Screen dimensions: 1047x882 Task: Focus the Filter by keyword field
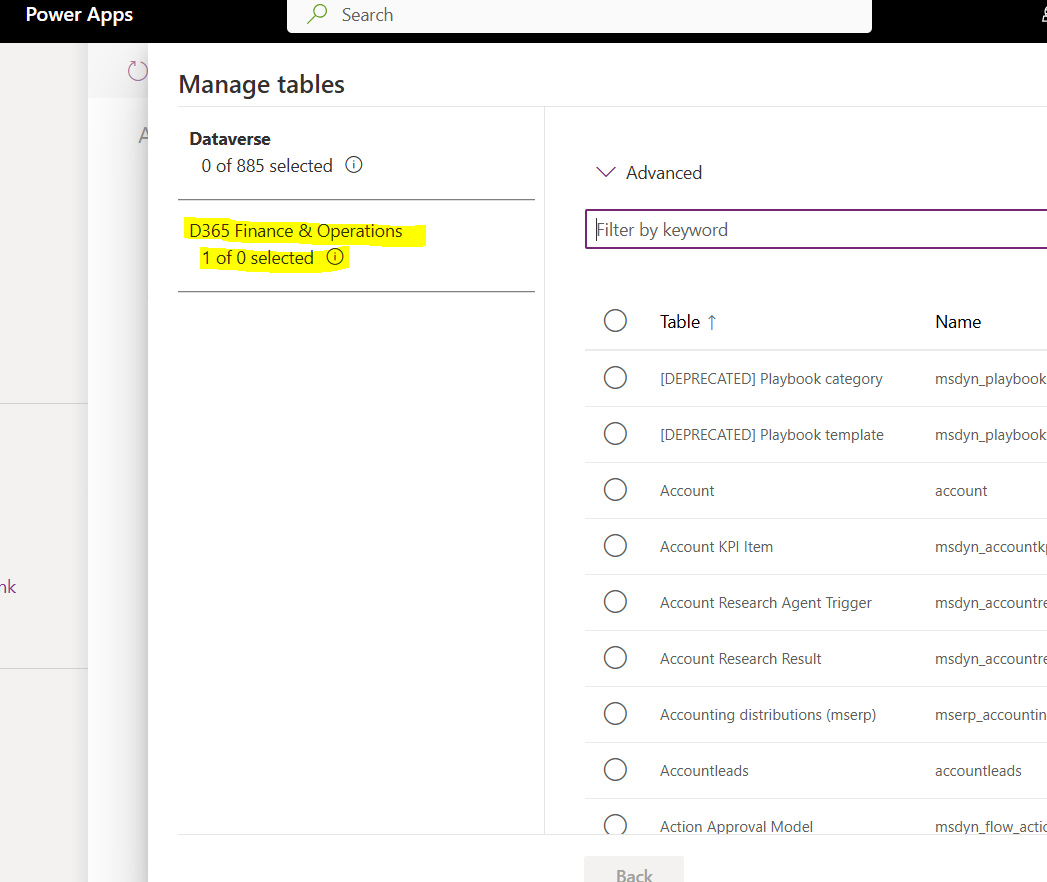pyautogui.click(x=816, y=230)
